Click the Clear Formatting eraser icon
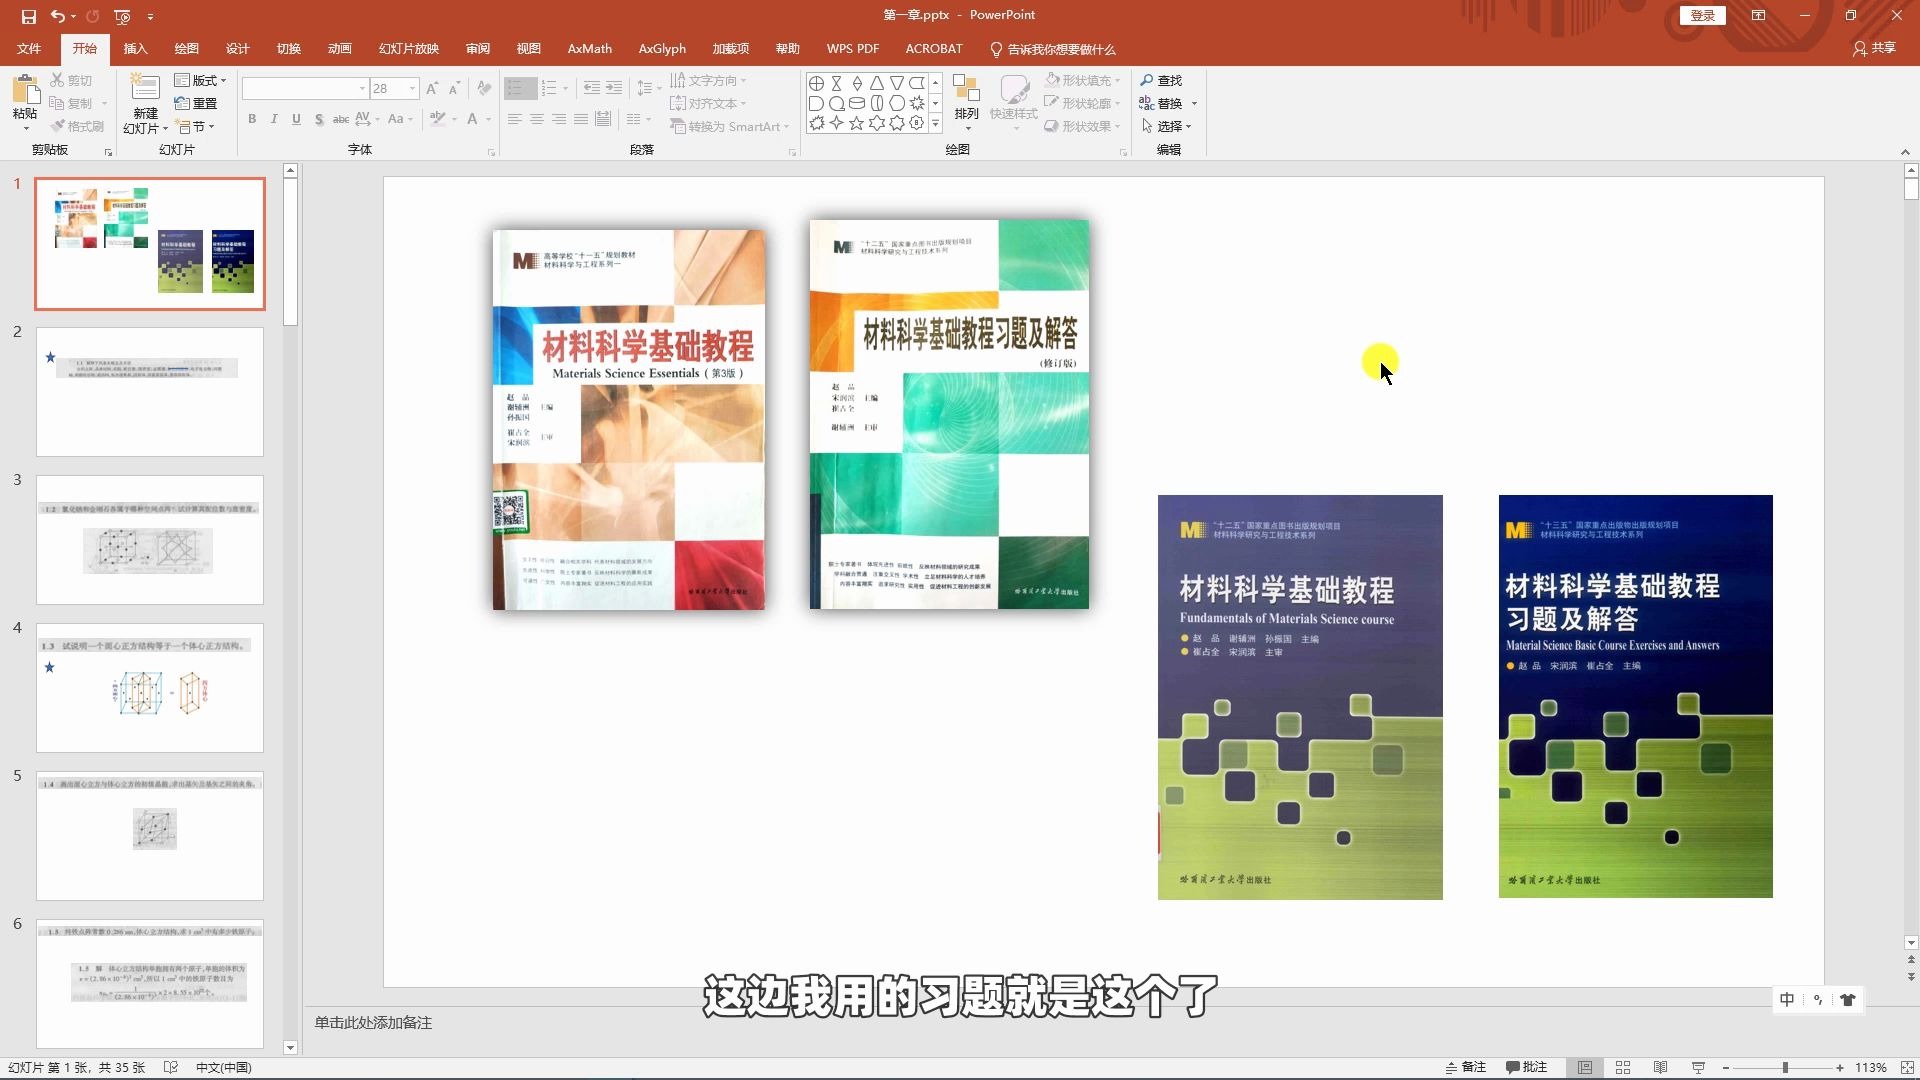Screen dimensions: 1920x1080 click(x=484, y=89)
